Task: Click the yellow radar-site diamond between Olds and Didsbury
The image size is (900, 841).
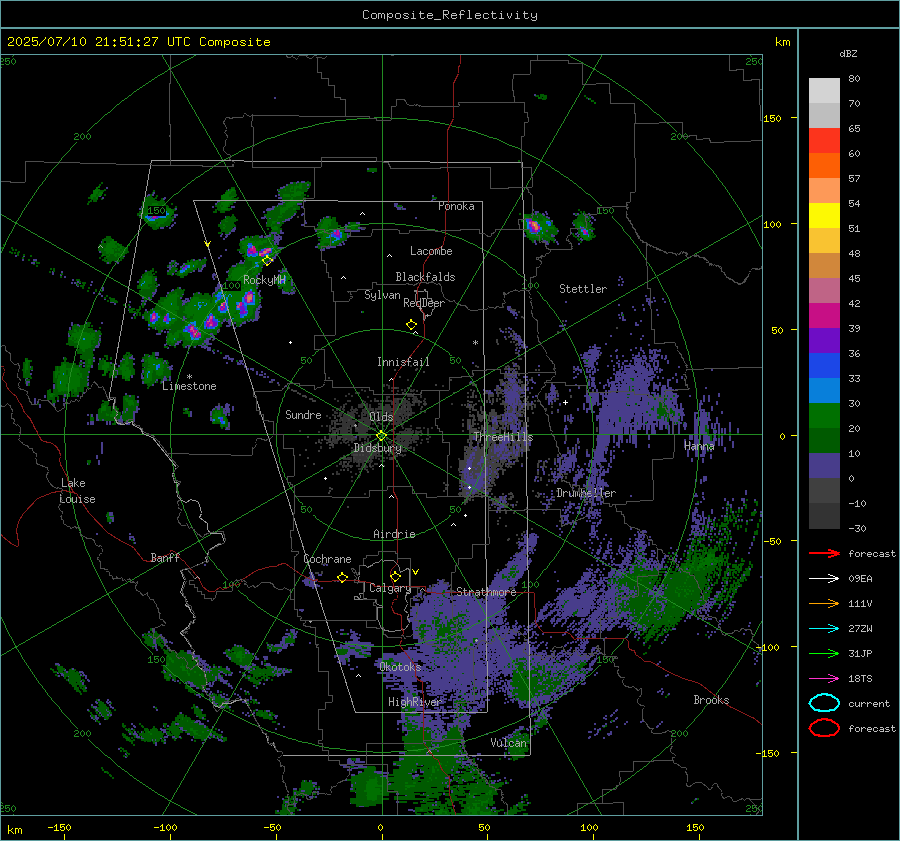Action: pos(382,436)
